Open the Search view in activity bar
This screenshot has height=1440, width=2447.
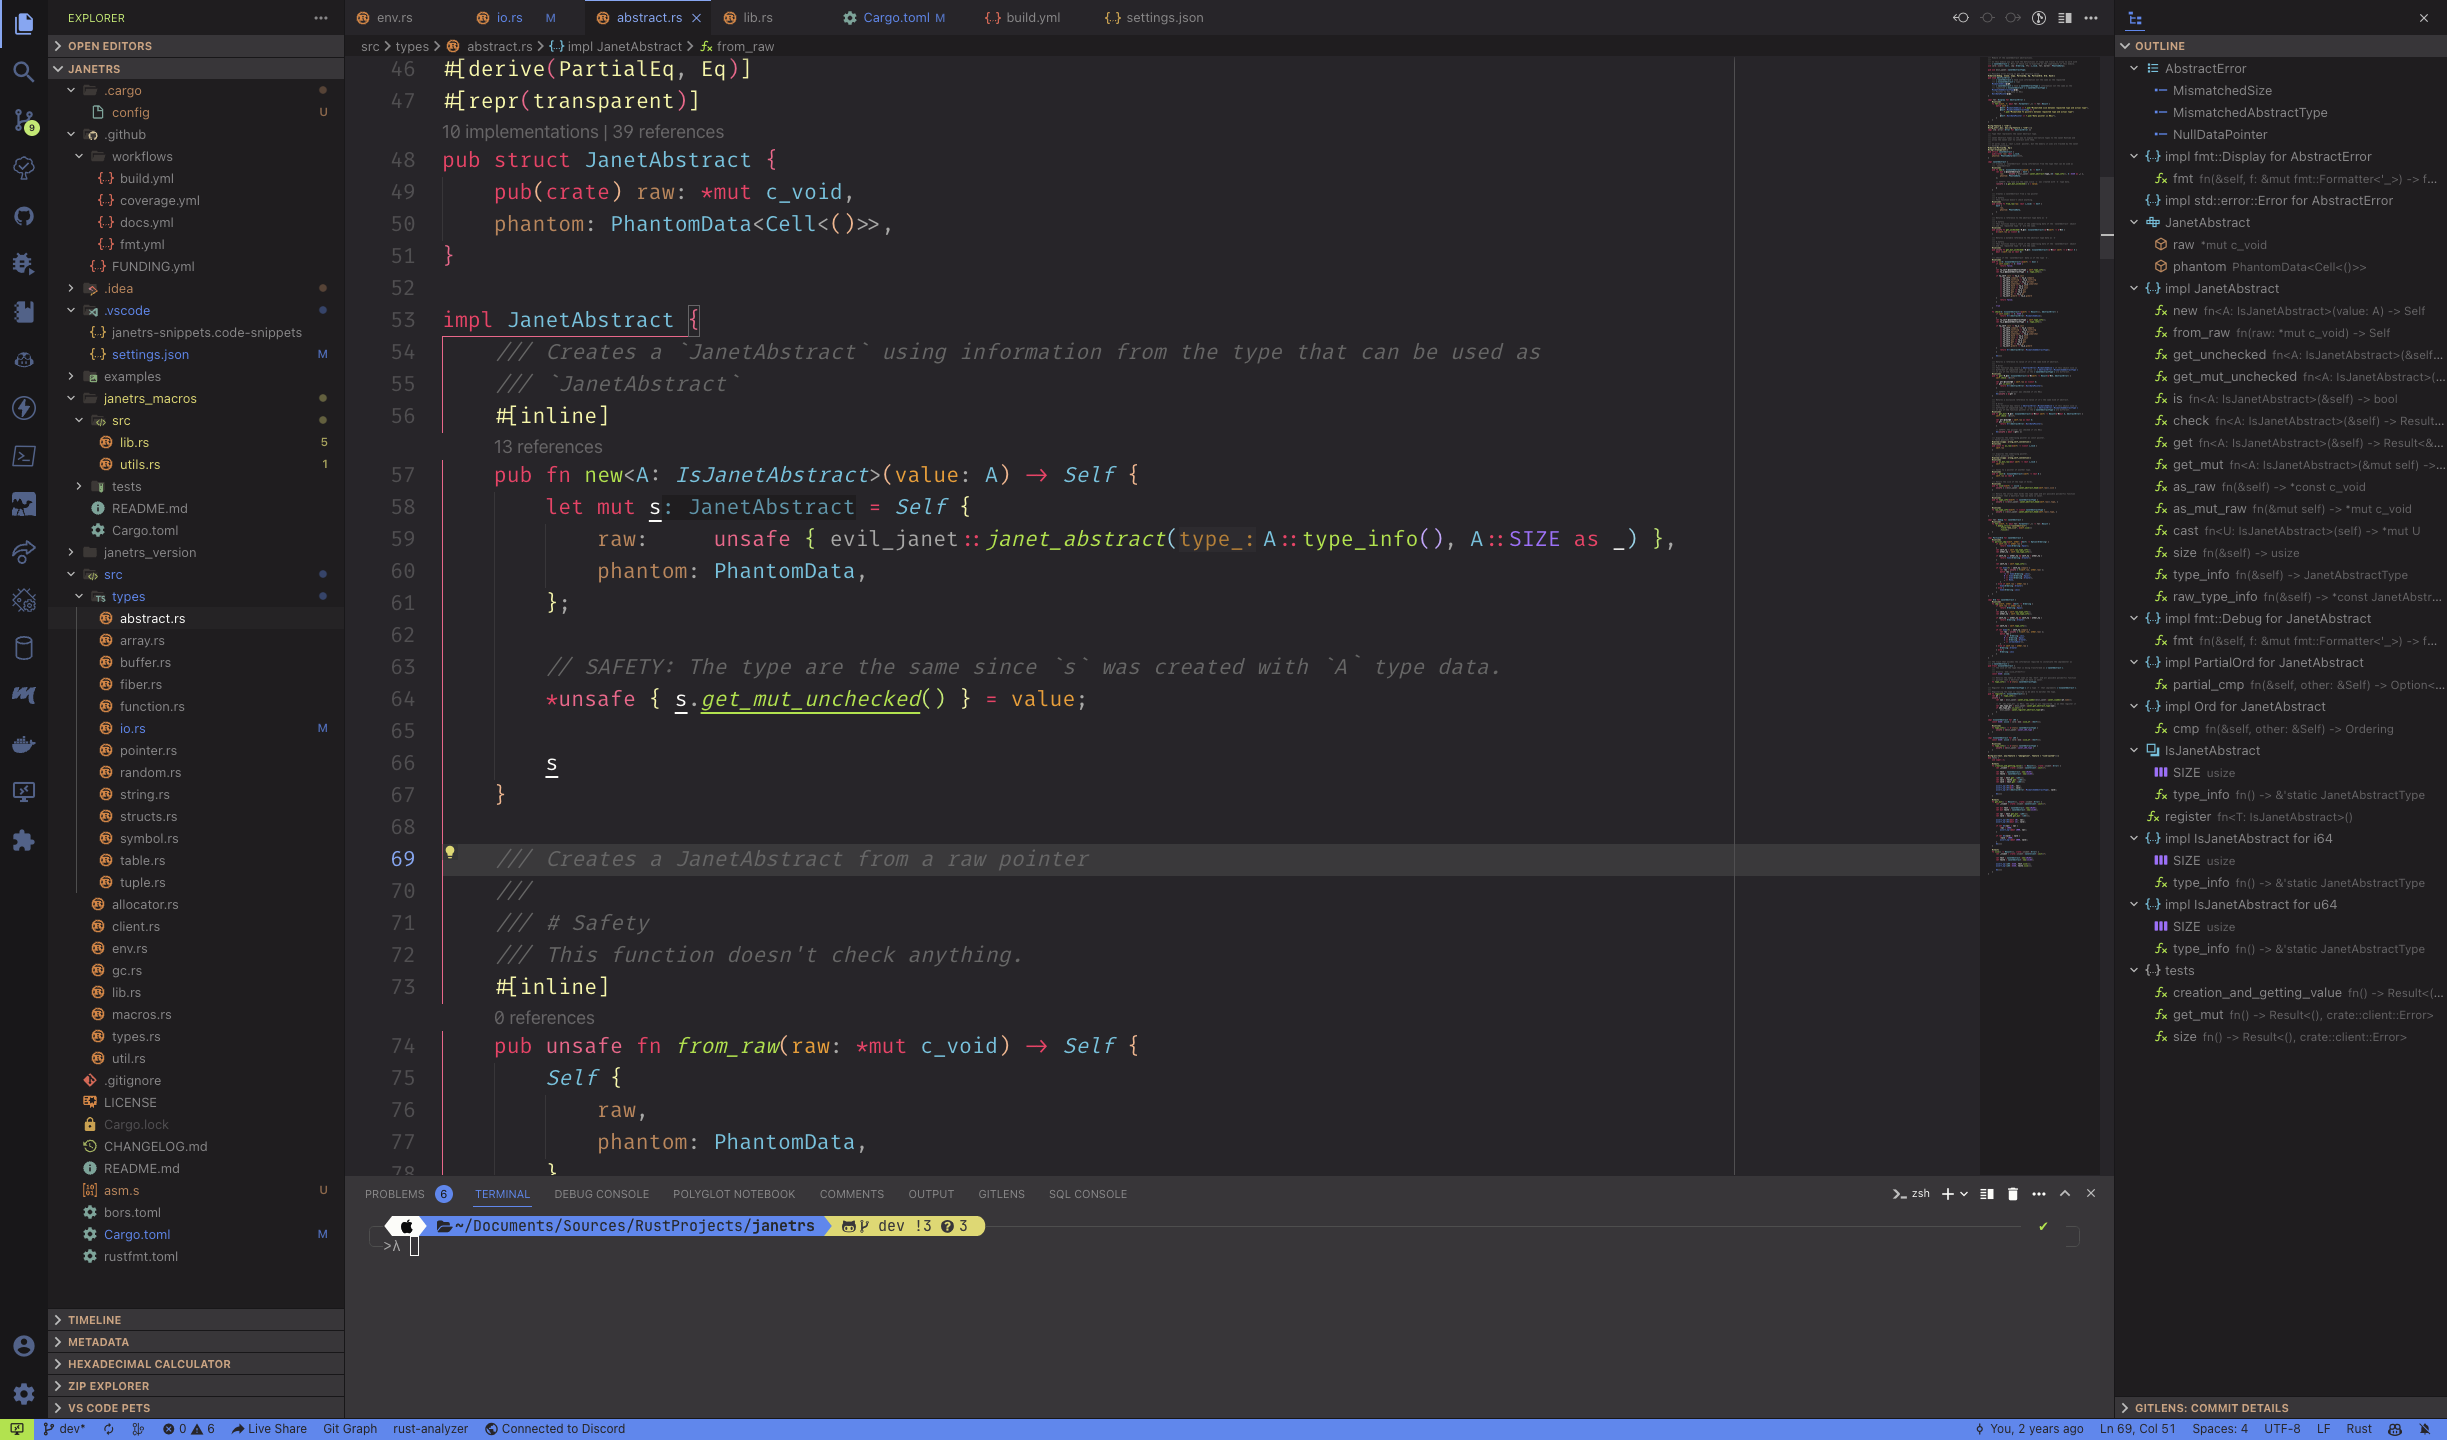[x=24, y=71]
